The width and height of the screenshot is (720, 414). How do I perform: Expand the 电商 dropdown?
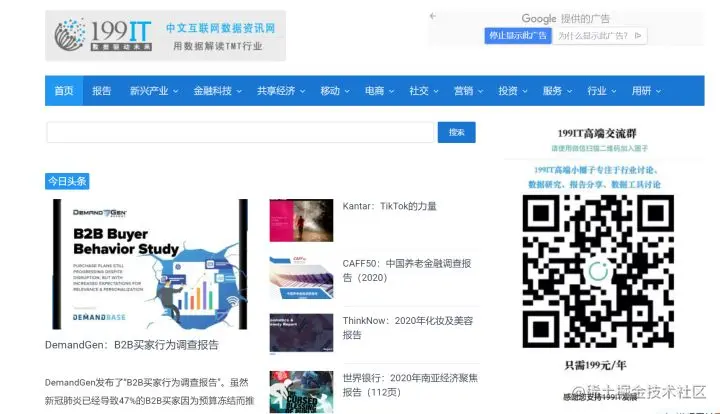(379, 91)
